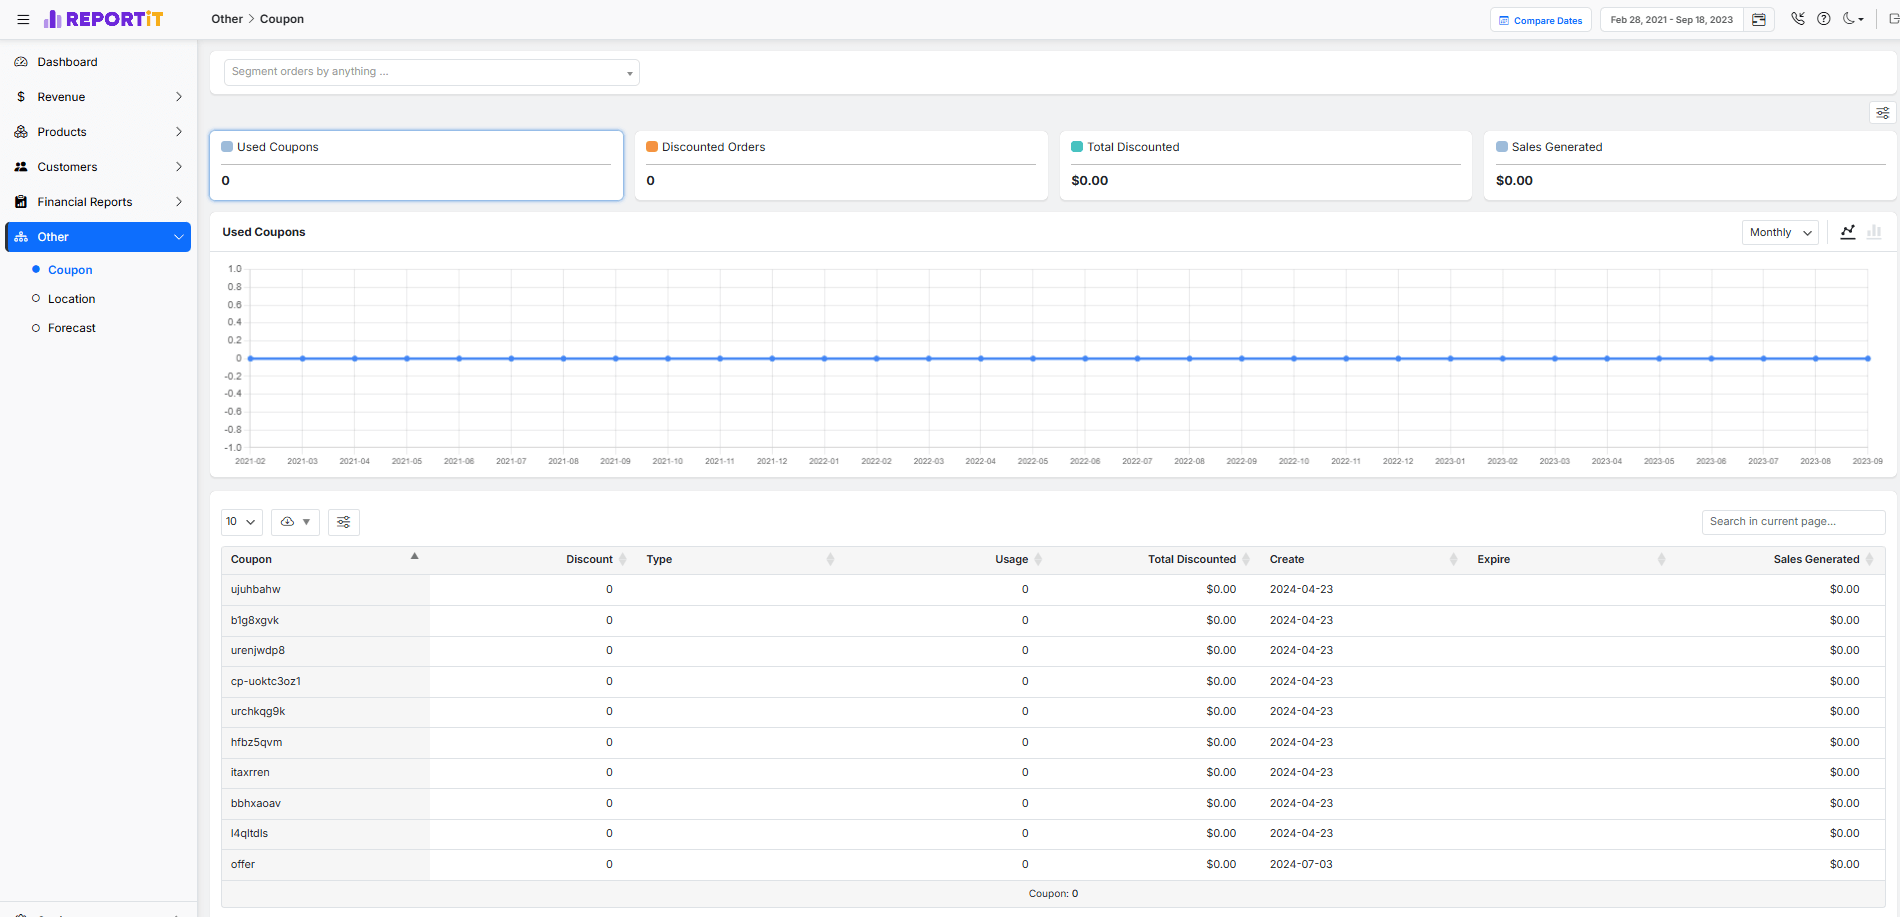1900x917 pixels.
Task: Open table column settings icon
Action: click(344, 522)
